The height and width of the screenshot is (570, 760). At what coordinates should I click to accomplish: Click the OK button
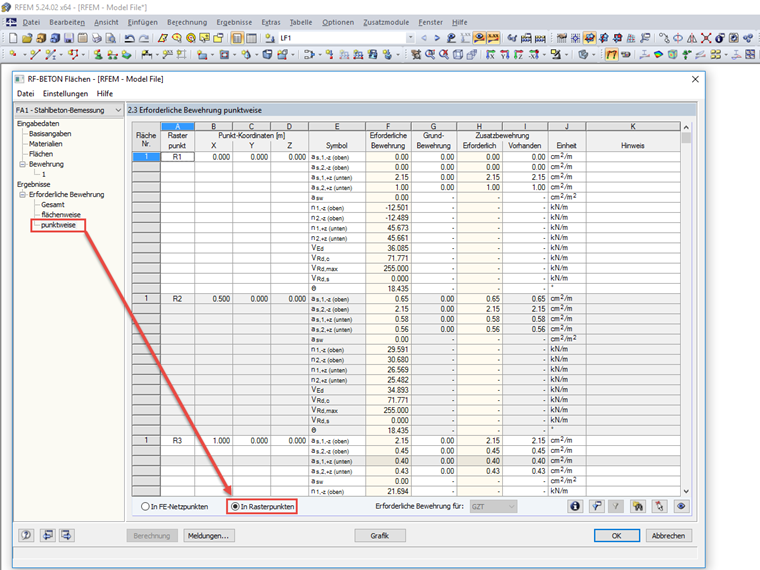click(x=617, y=536)
